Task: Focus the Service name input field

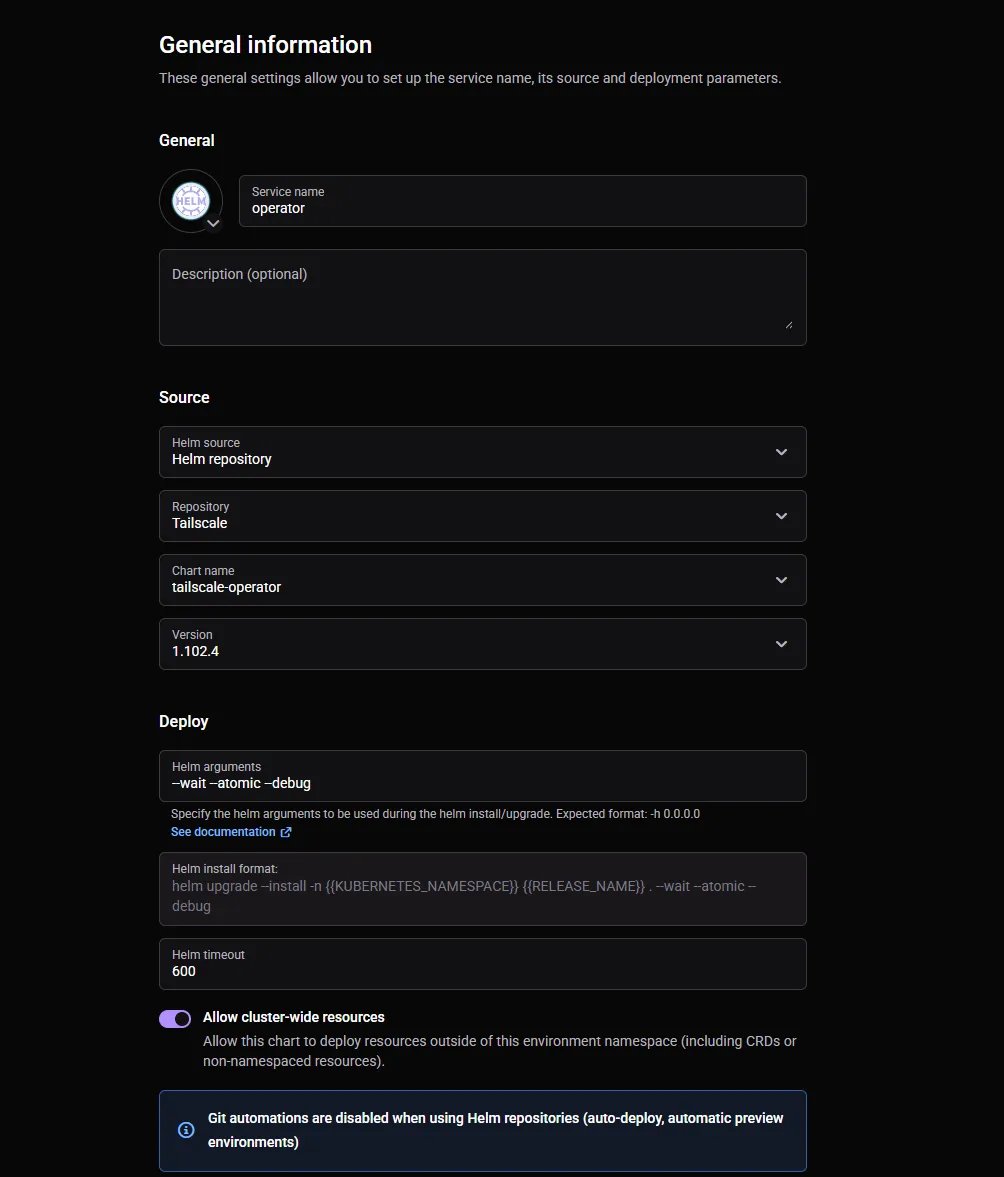Action: (522, 201)
